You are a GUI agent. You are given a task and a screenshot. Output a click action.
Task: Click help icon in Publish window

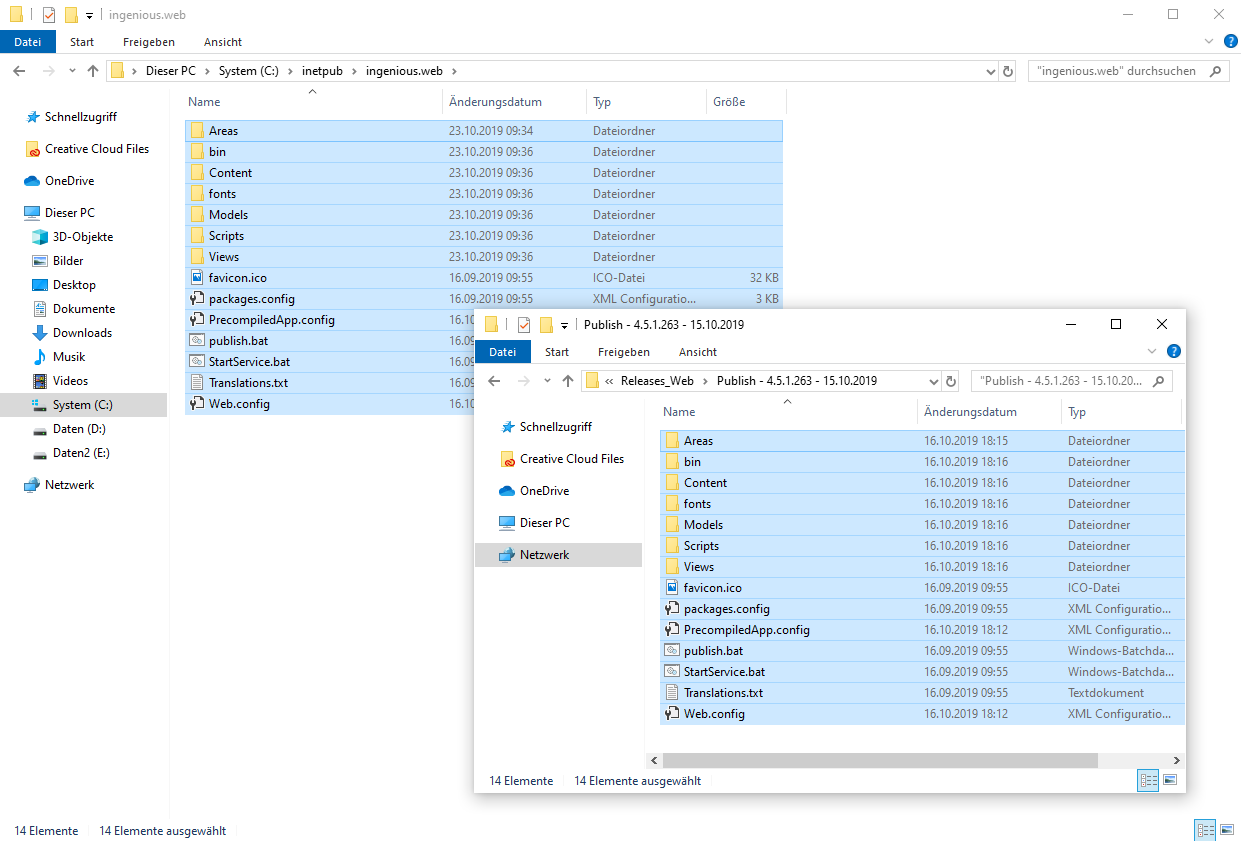[x=1174, y=351]
